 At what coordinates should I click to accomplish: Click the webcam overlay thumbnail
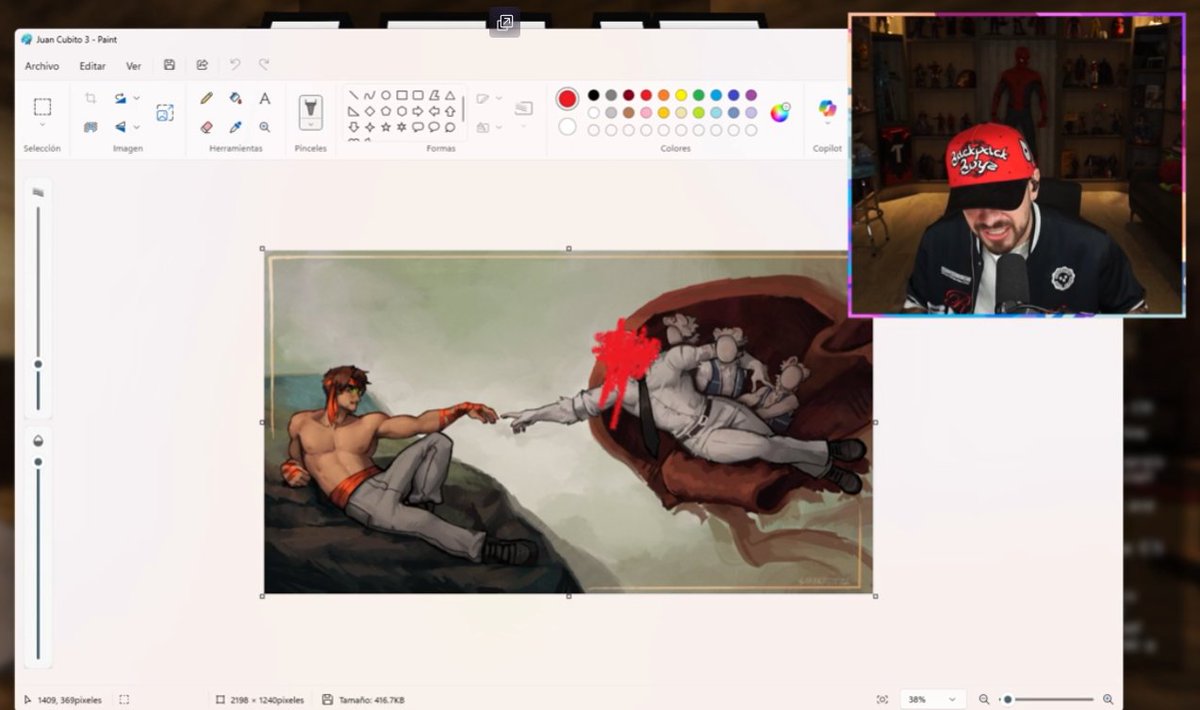click(1017, 165)
